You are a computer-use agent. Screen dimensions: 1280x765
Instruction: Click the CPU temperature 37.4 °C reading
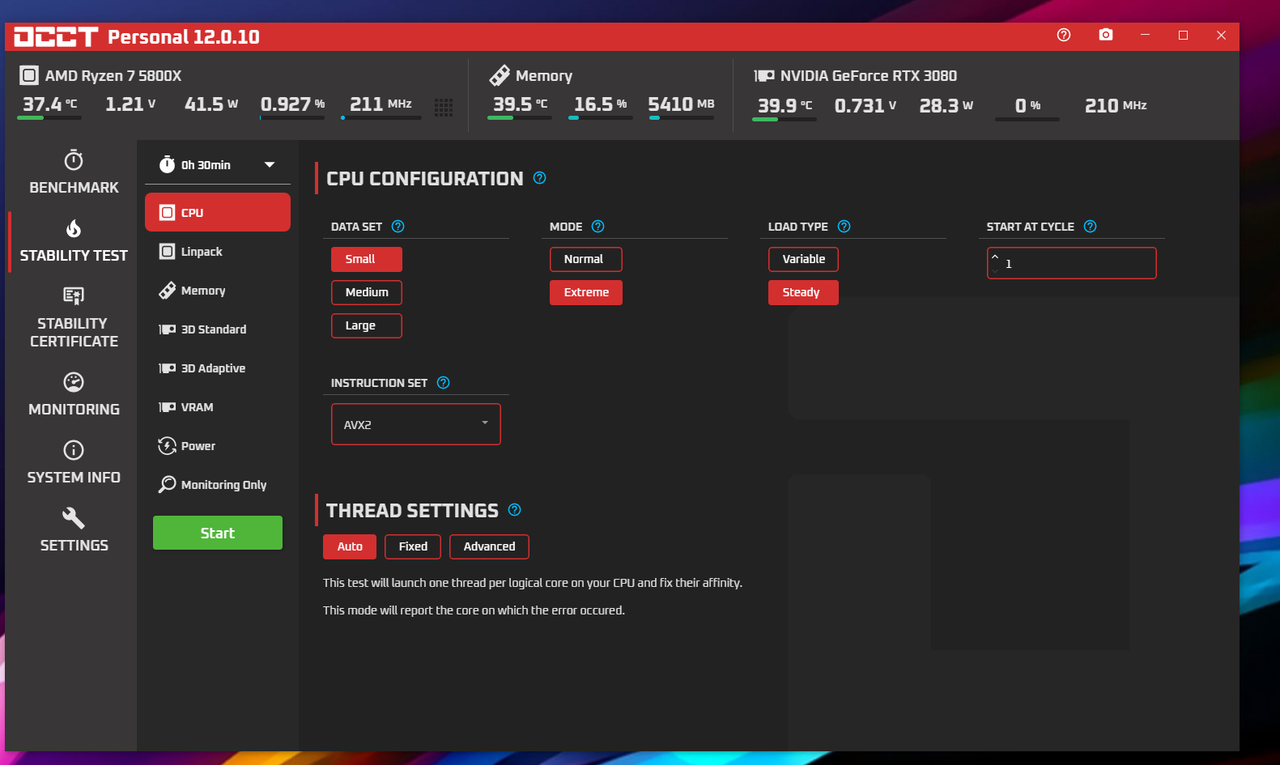(x=50, y=104)
